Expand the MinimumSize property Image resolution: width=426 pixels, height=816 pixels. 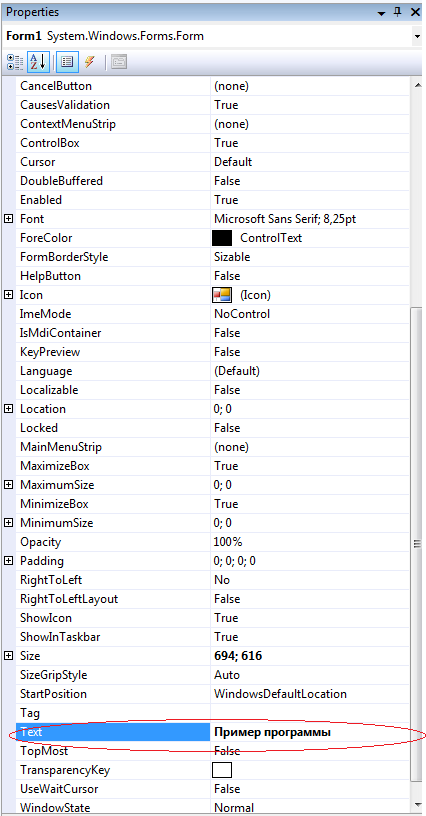coord(8,523)
